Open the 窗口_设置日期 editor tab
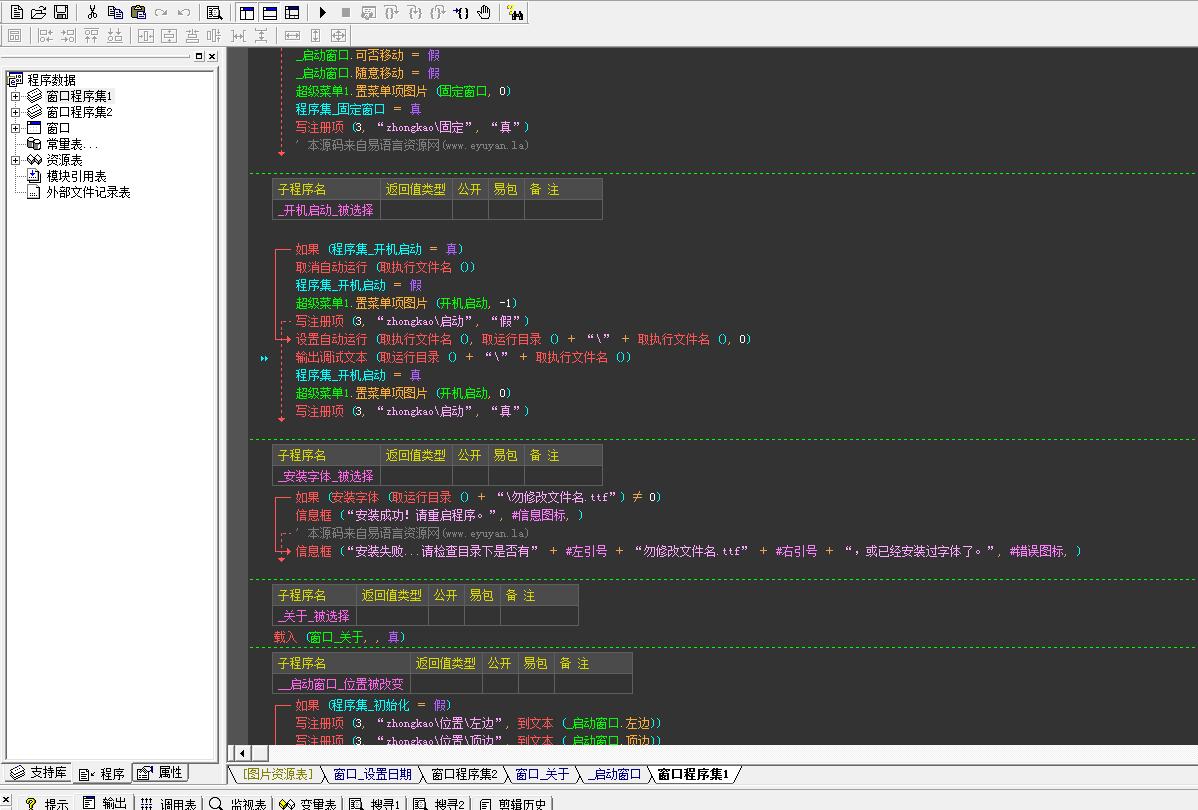 [372, 774]
